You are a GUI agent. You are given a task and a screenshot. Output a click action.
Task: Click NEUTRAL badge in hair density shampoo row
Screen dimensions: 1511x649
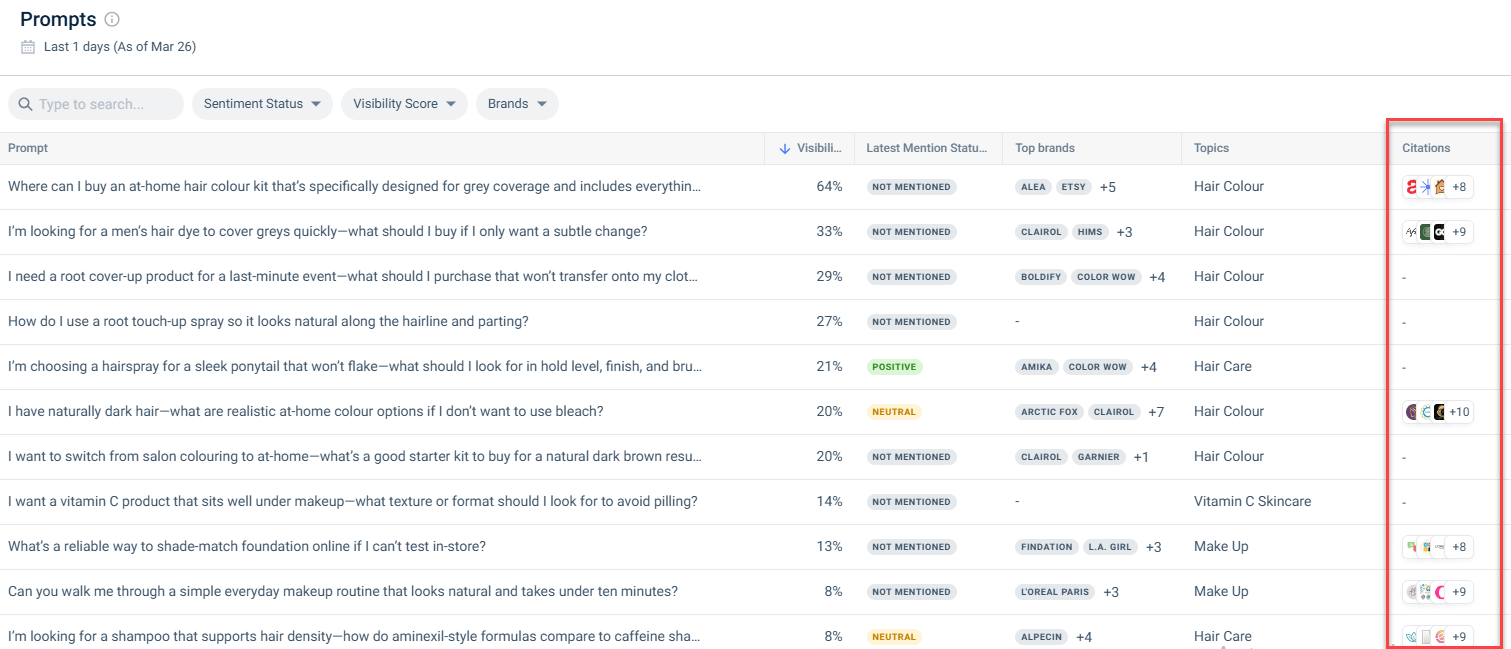tap(894, 637)
